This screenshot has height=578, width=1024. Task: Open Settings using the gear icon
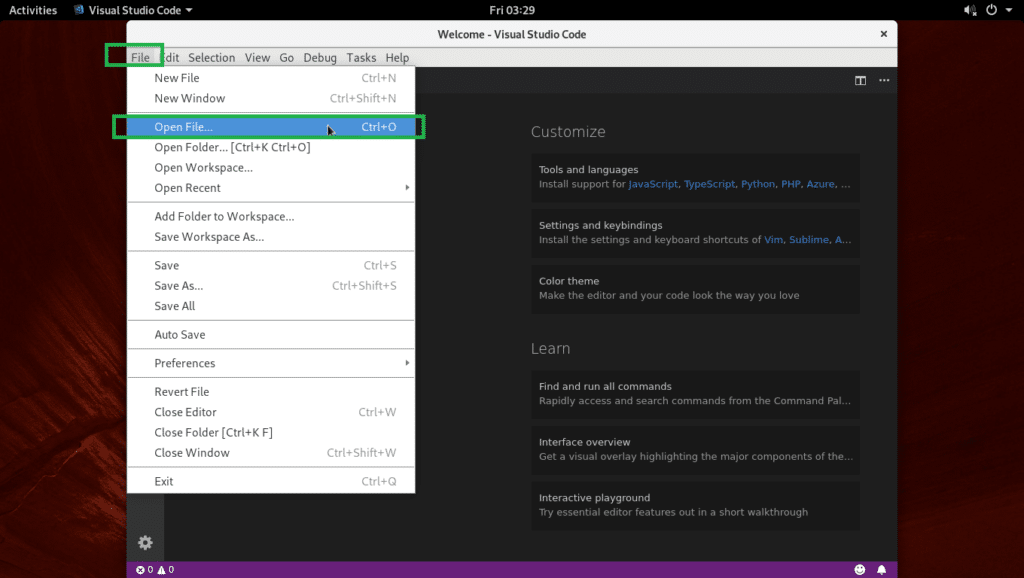pyautogui.click(x=145, y=542)
